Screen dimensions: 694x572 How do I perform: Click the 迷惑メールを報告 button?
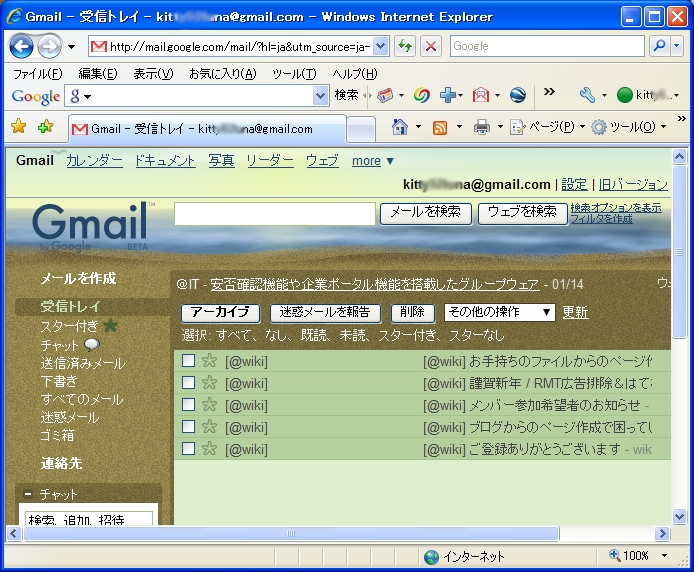(325, 313)
